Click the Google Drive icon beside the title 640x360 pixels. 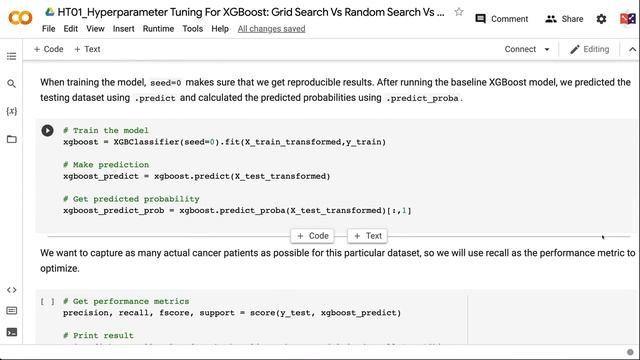click(x=50, y=12)
